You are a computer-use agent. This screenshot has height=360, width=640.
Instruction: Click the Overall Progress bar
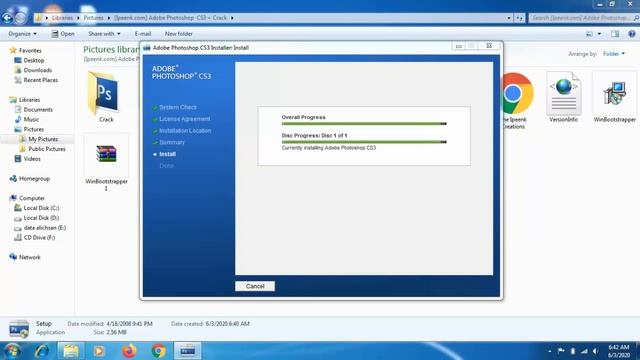pos(364,124)
